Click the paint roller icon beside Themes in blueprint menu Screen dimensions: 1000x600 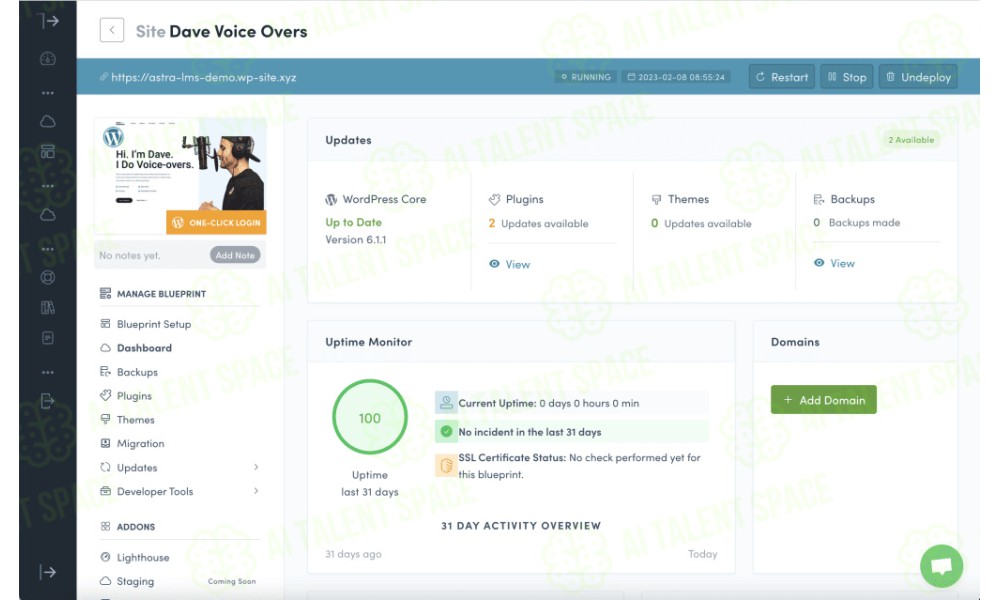(105, 419)
